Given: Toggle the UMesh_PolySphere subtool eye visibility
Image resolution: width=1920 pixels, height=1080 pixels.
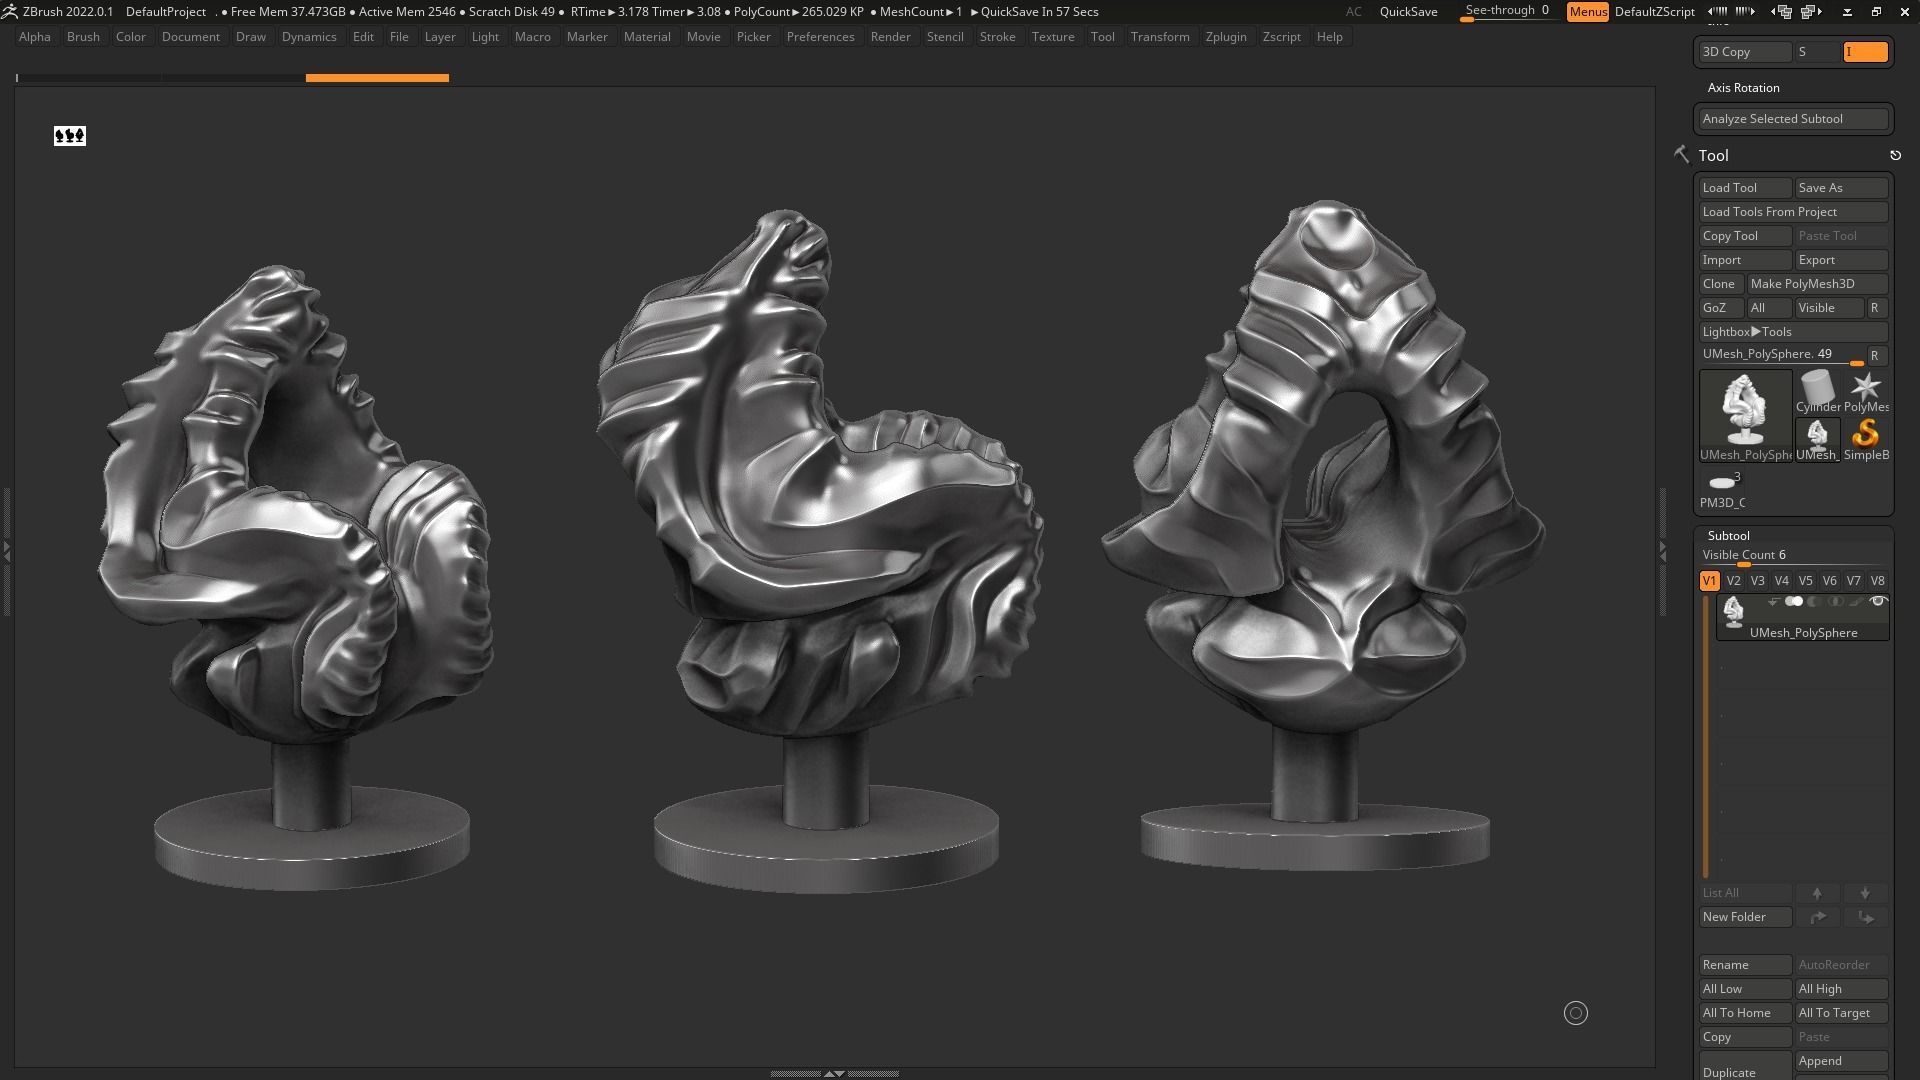Looking at the screenshot, I should [x=1878, y=602].
